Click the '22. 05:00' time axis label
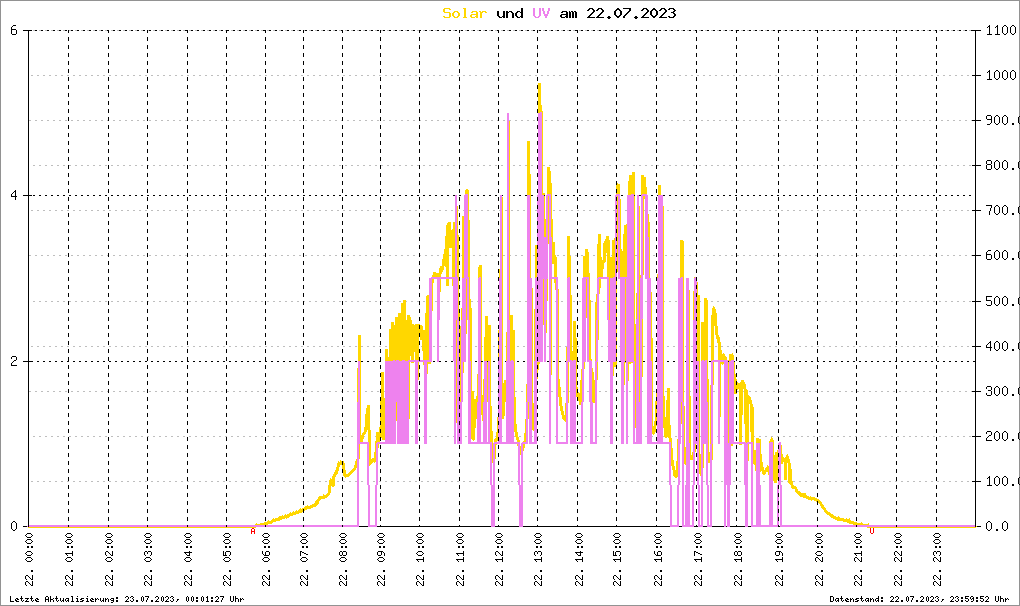This screenshot has width=1020, height=606. (x=226, y=560)
